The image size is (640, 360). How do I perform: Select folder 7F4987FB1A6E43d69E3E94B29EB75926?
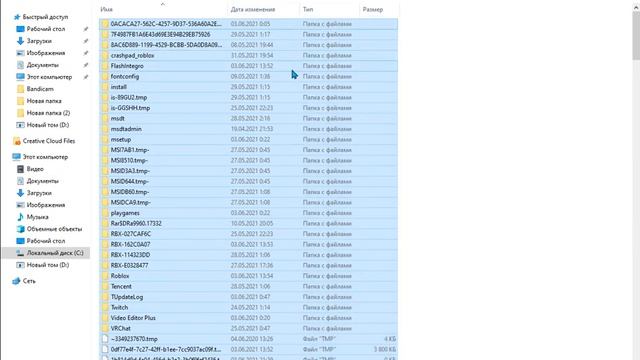coord(160,34)
